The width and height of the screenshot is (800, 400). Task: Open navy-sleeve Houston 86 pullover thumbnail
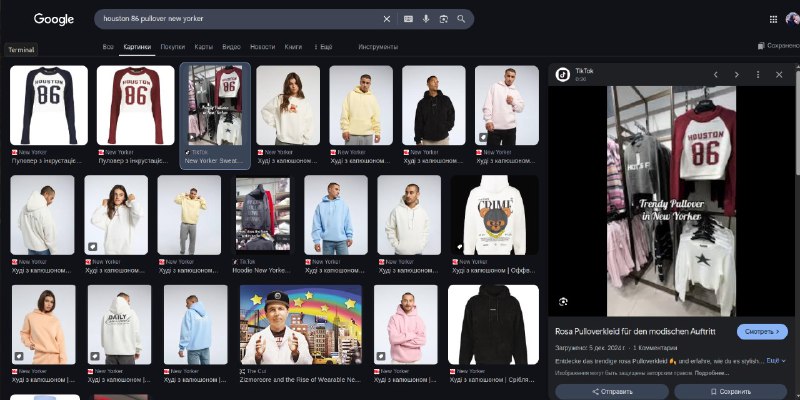point(48,105)
